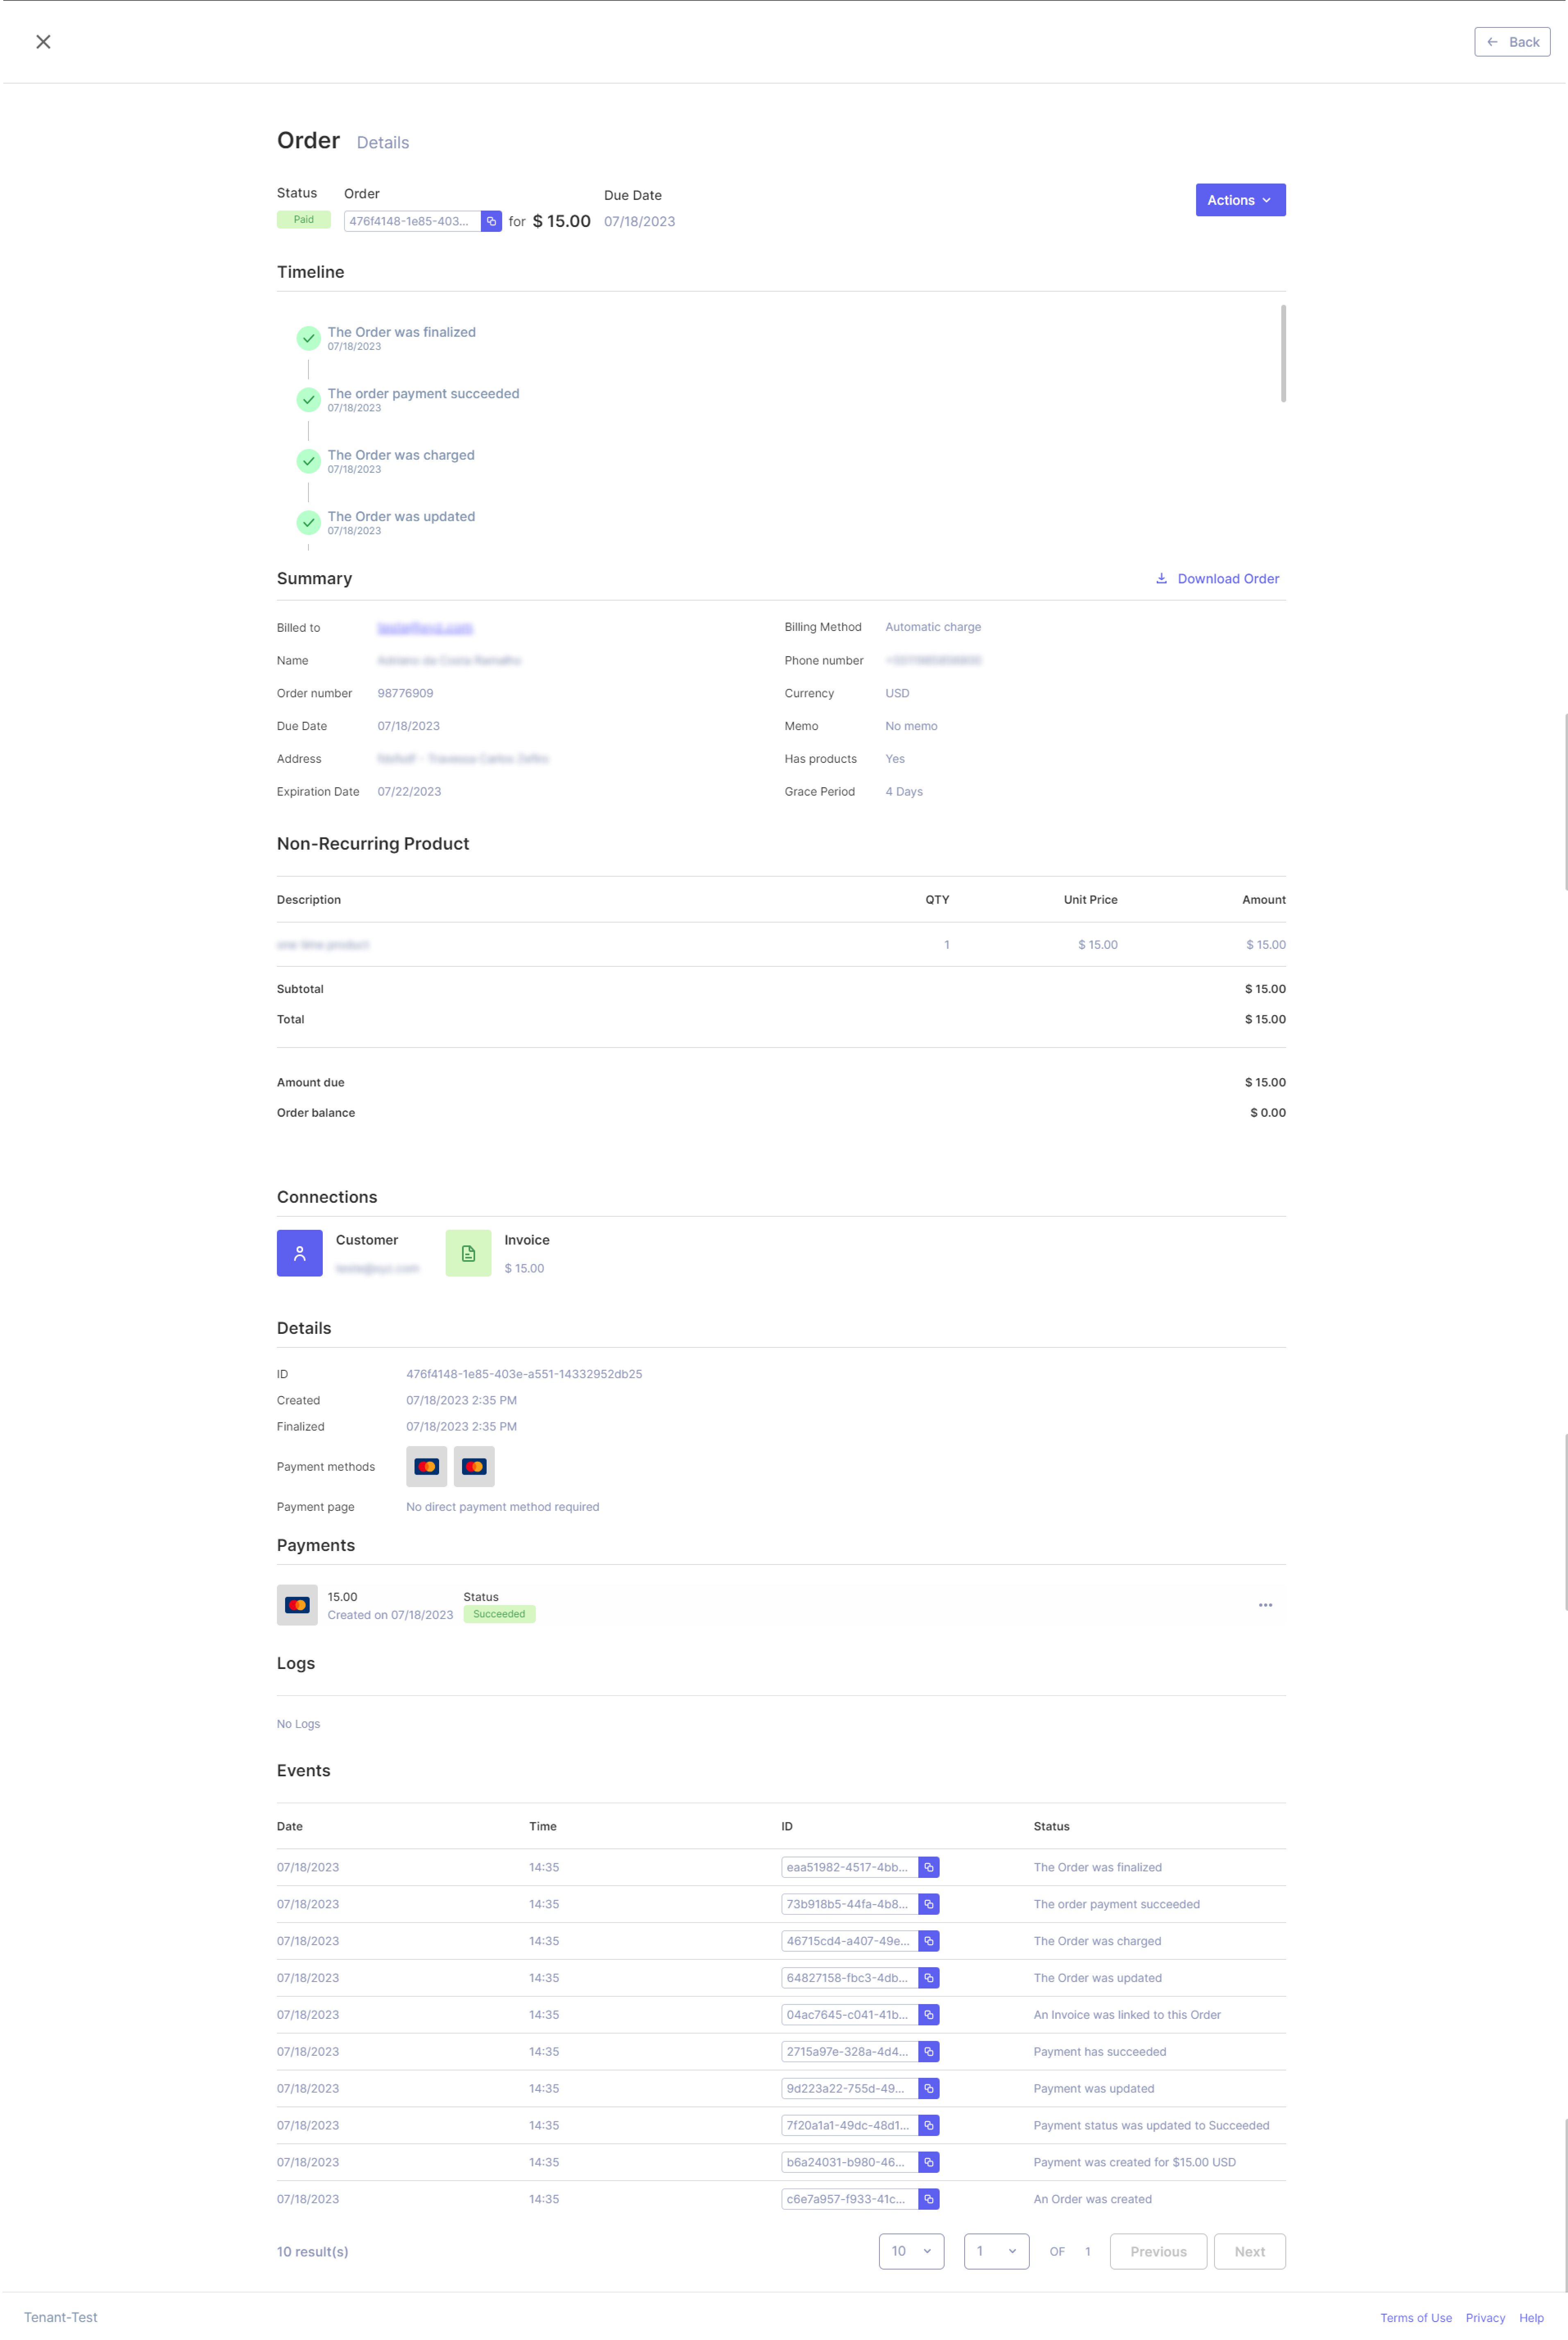This screenshot has width=1568, height=2340.
Task: Click the Order was finalized check icon
Action: (x=308, y=338)
